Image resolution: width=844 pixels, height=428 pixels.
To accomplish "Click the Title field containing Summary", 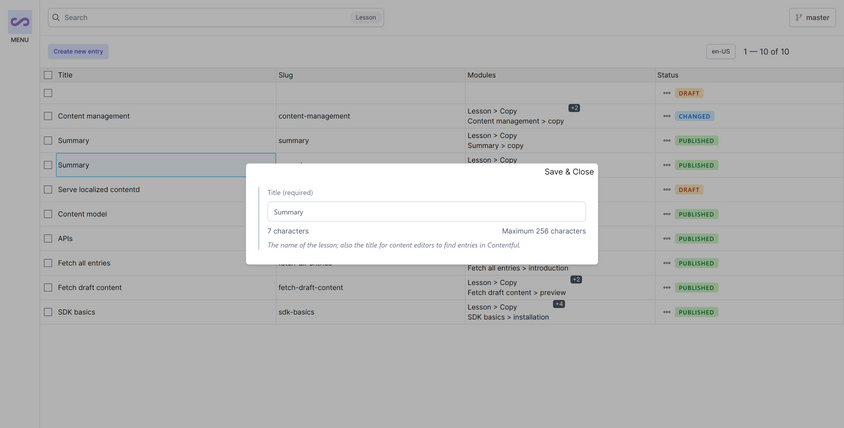I will pyautogui.click(x=426, y=212).
